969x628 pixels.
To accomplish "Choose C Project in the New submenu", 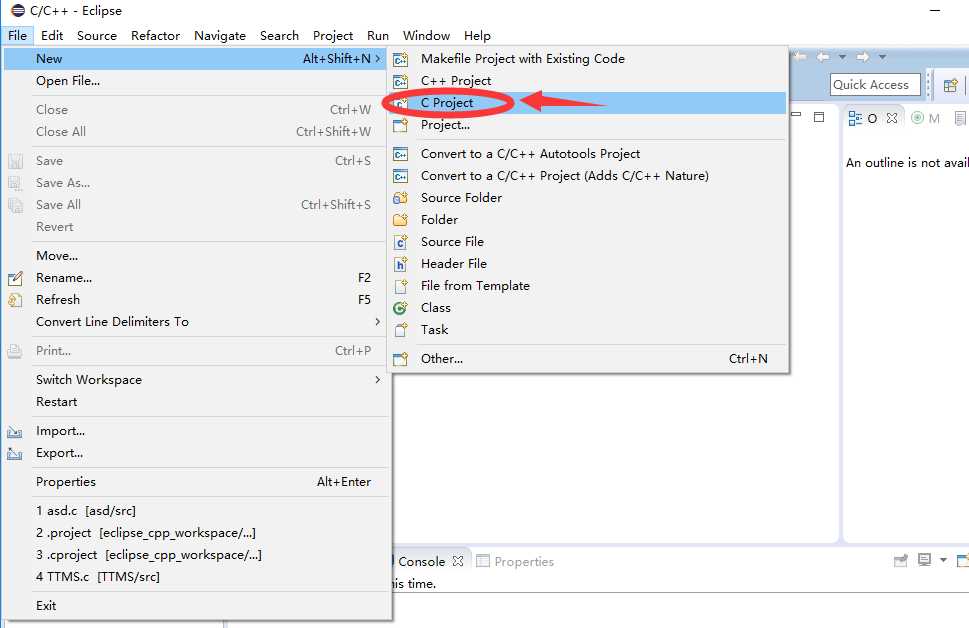I will tap(586, 103).
